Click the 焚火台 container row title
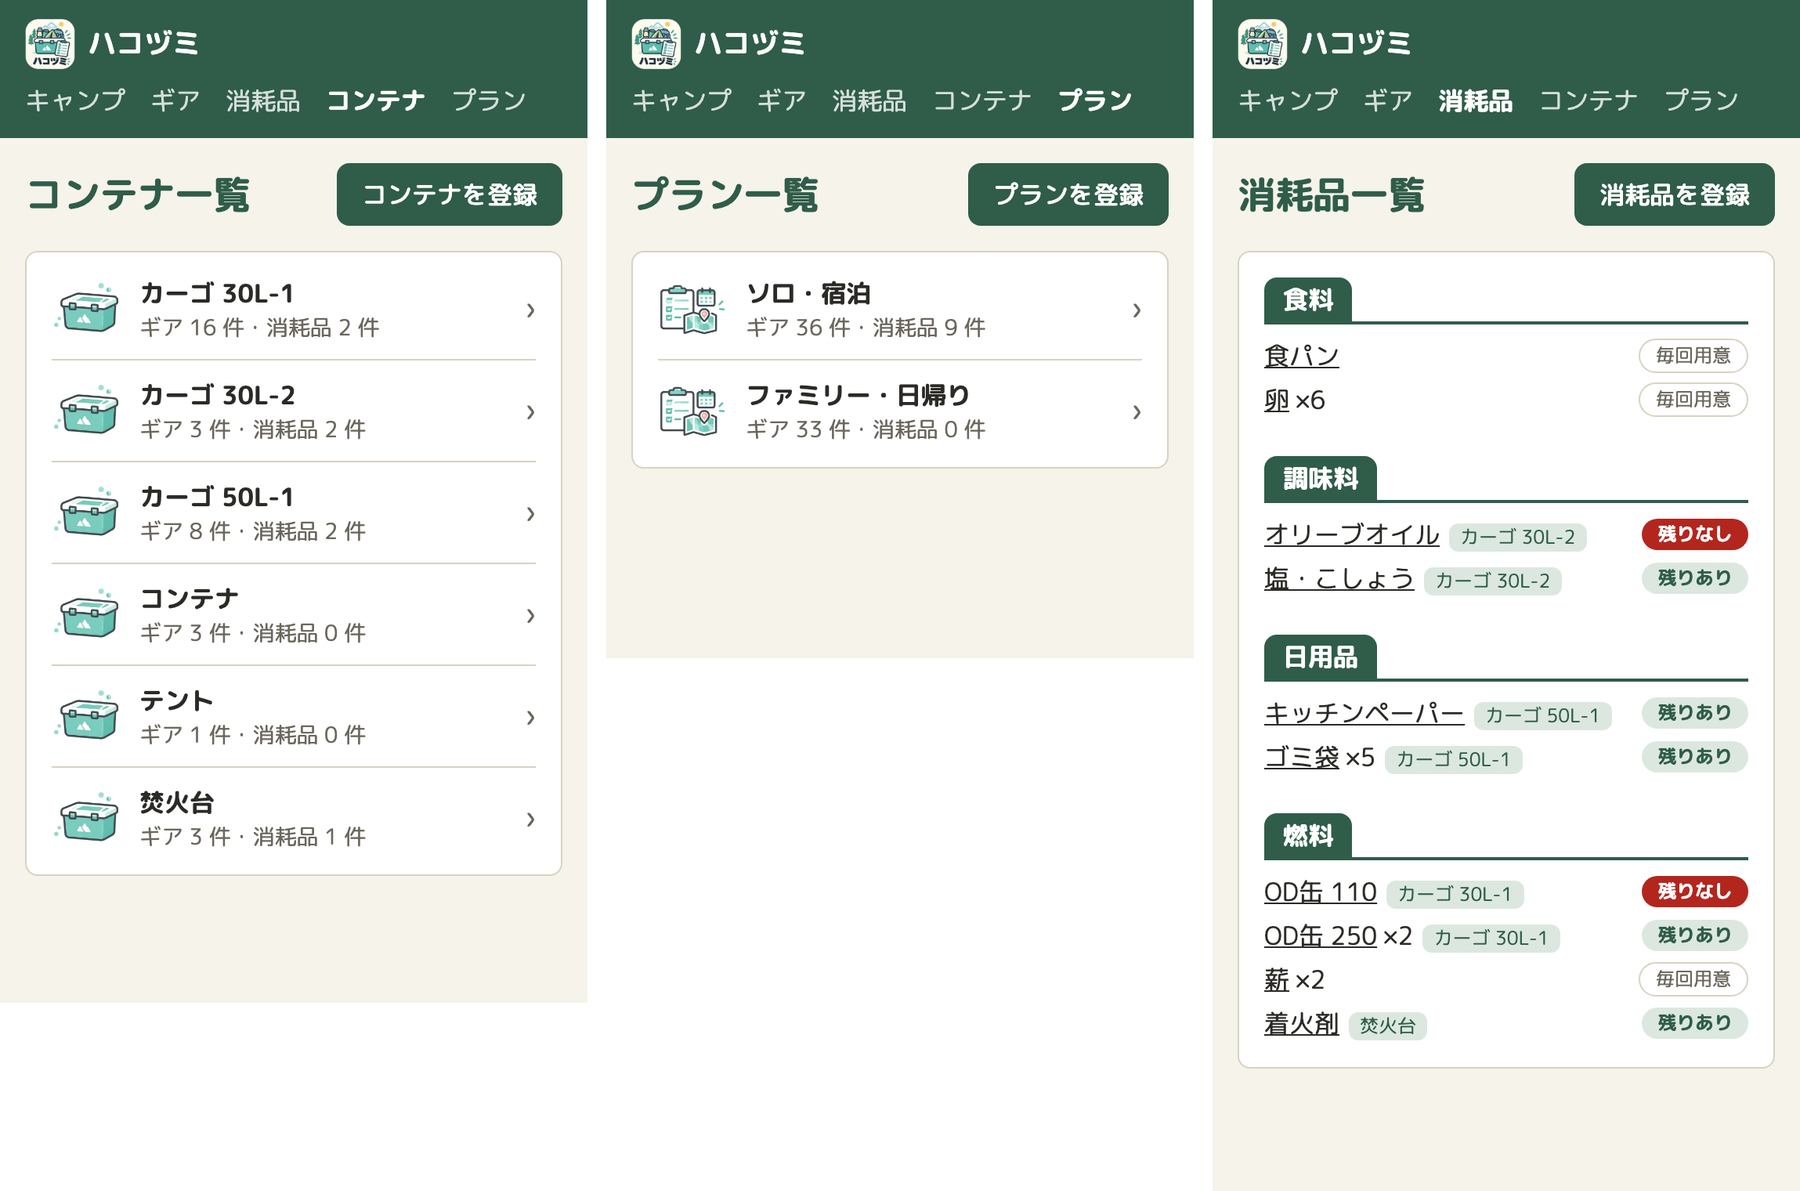This screenshot has height=1191, width=1800. tap(177, 802)
